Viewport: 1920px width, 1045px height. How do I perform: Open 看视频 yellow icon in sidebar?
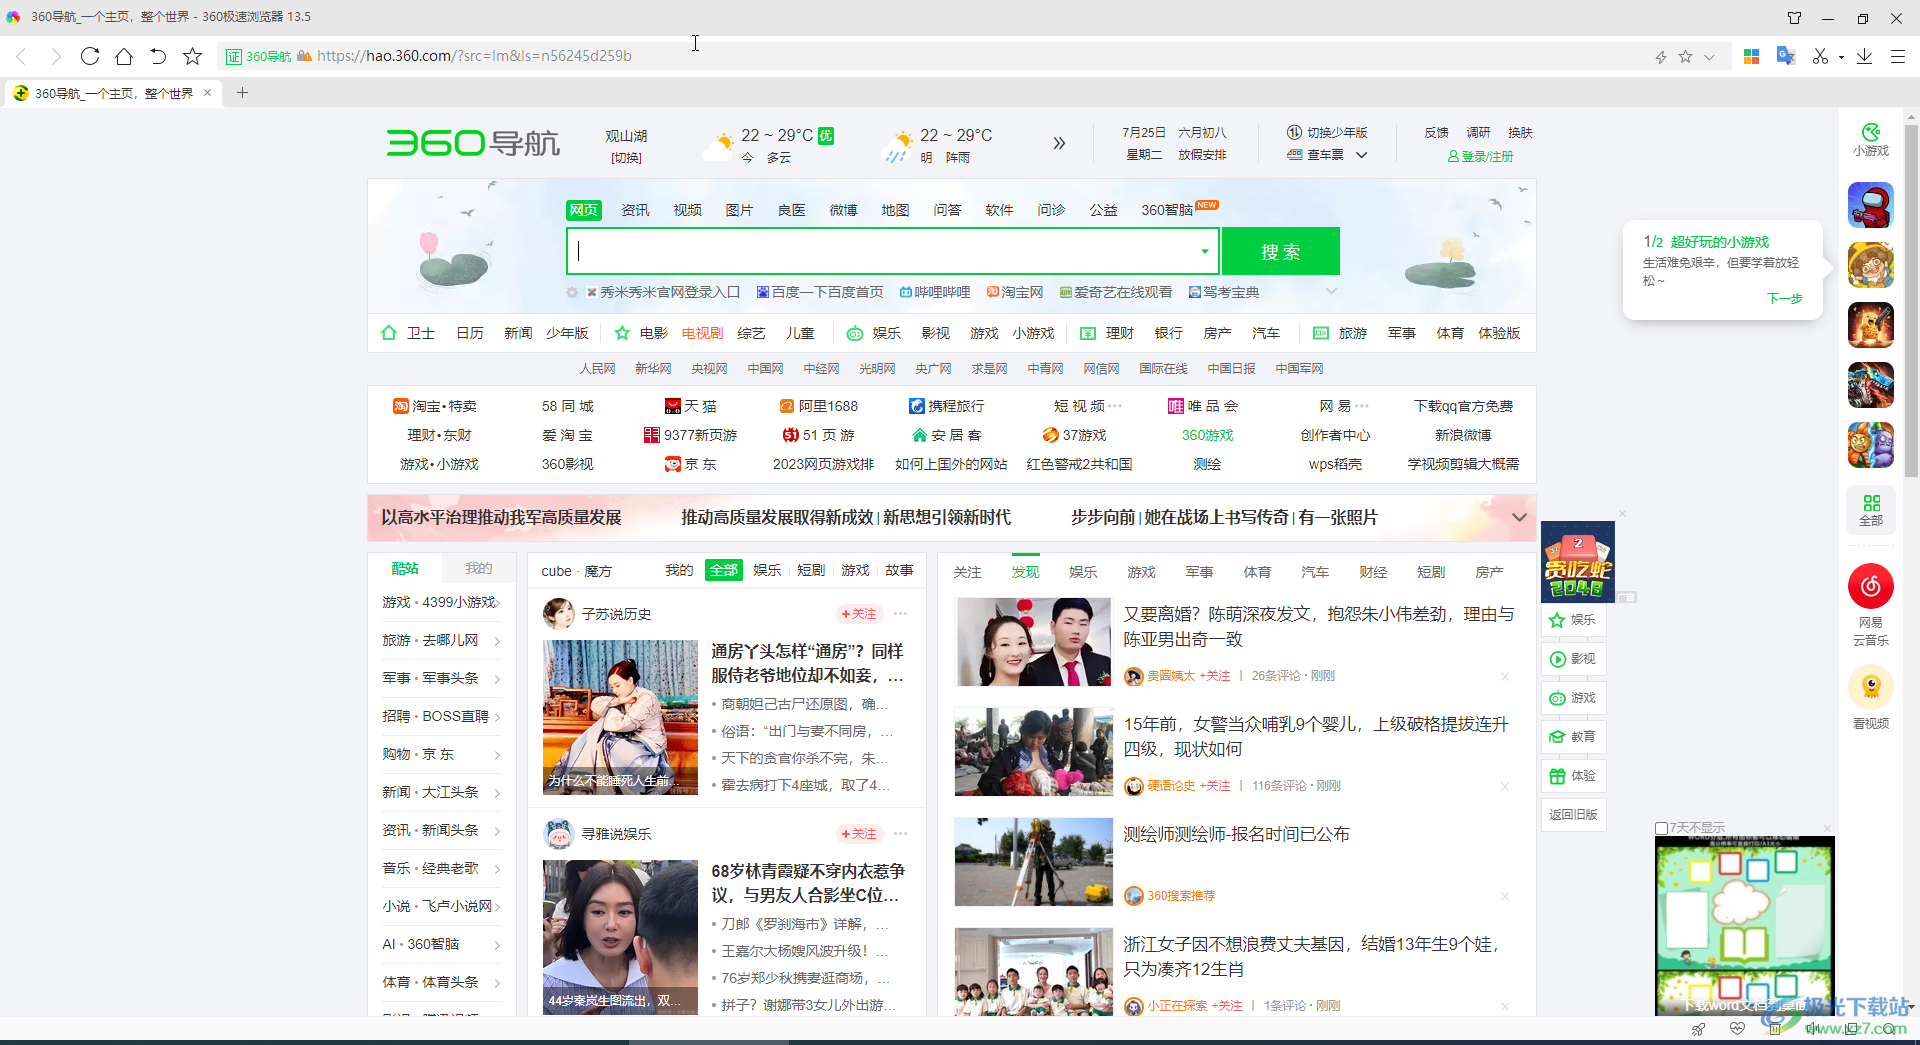[1871, 688]
